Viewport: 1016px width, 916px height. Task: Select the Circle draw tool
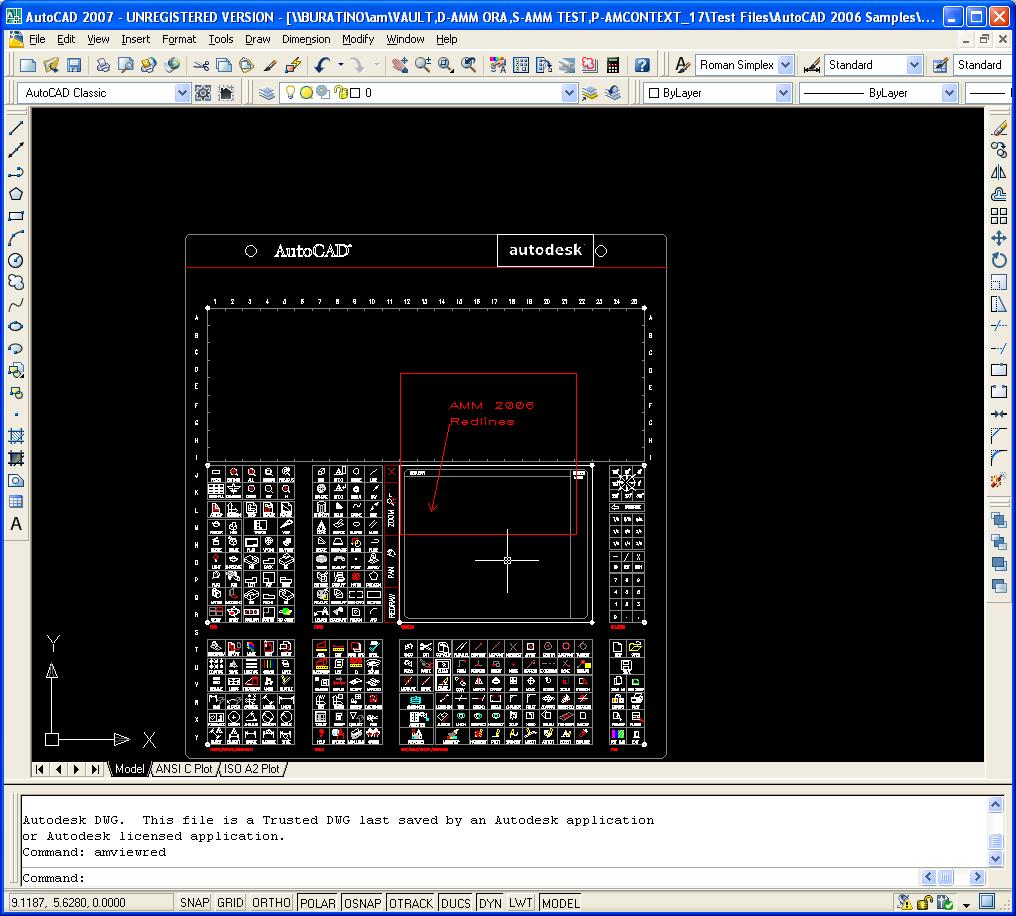16,260
